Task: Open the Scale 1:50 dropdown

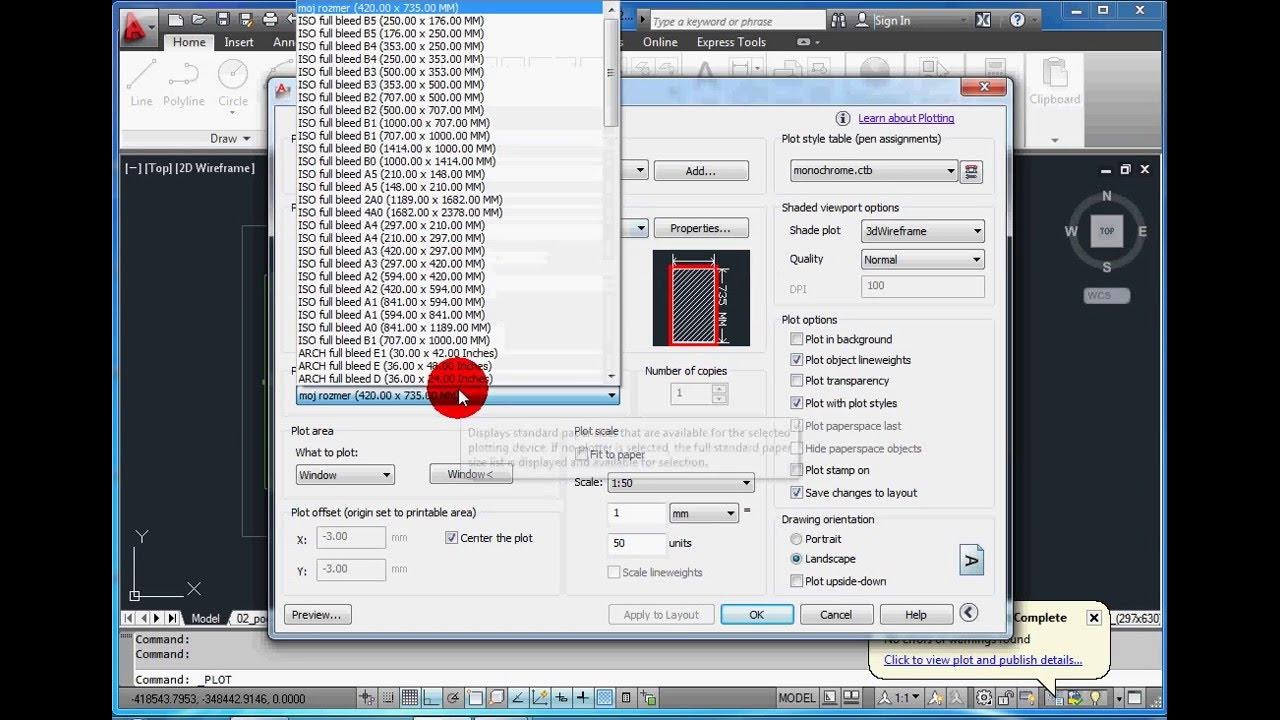Action: (681, 482)
